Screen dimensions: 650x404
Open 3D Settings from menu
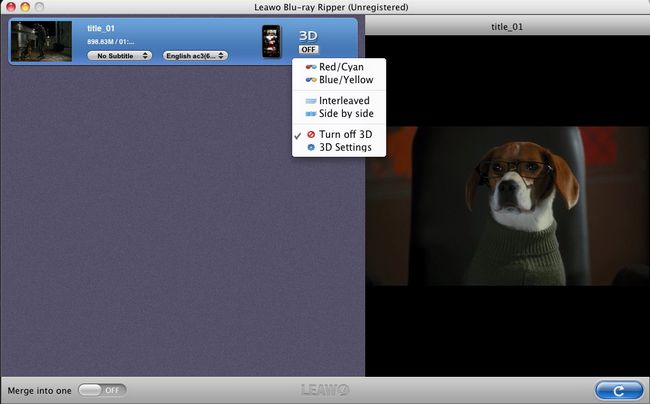[x=339, y=147]
